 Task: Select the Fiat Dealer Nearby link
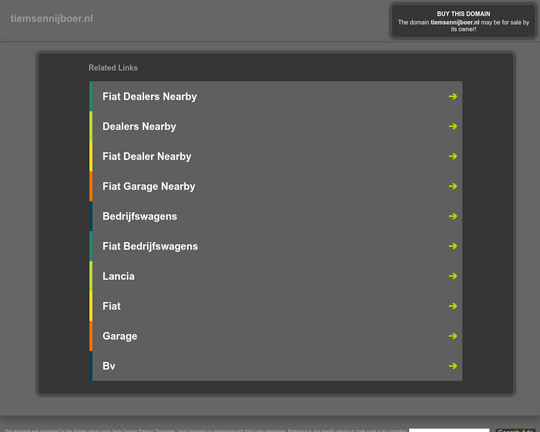(x=147, y=156)
